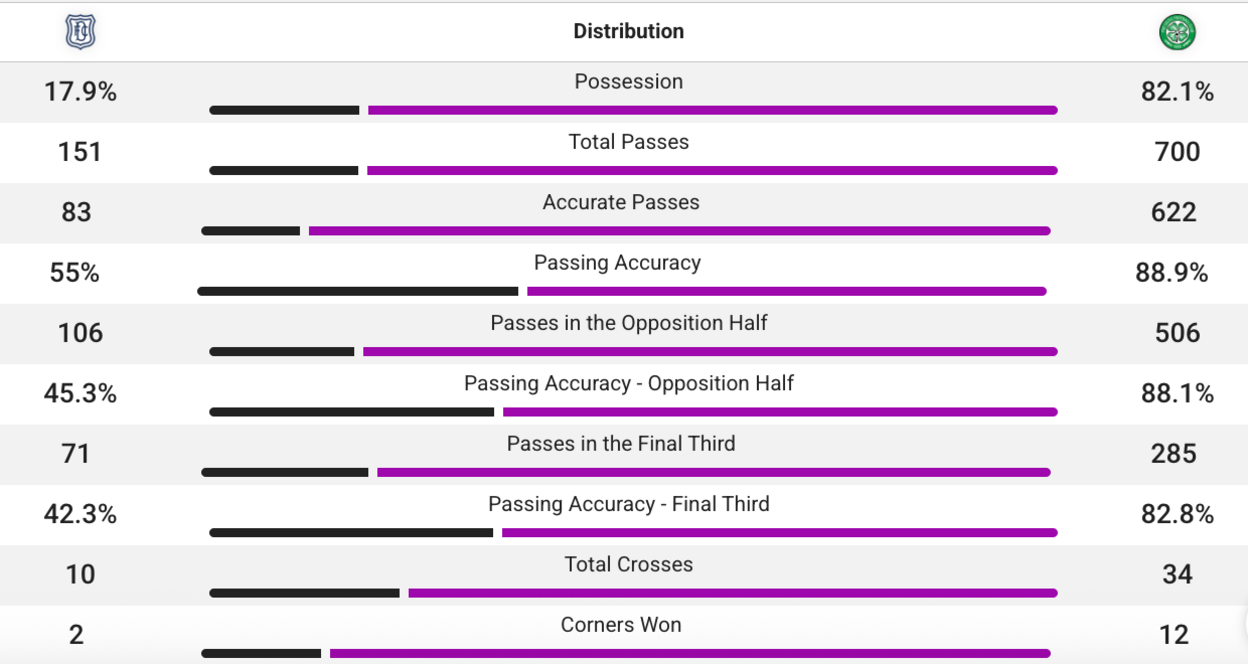The height and width of the screenshot is (664, 1248).
Task: Click Passing Accuracy - Opposition Half label
Action: click(x=628, y=383)
